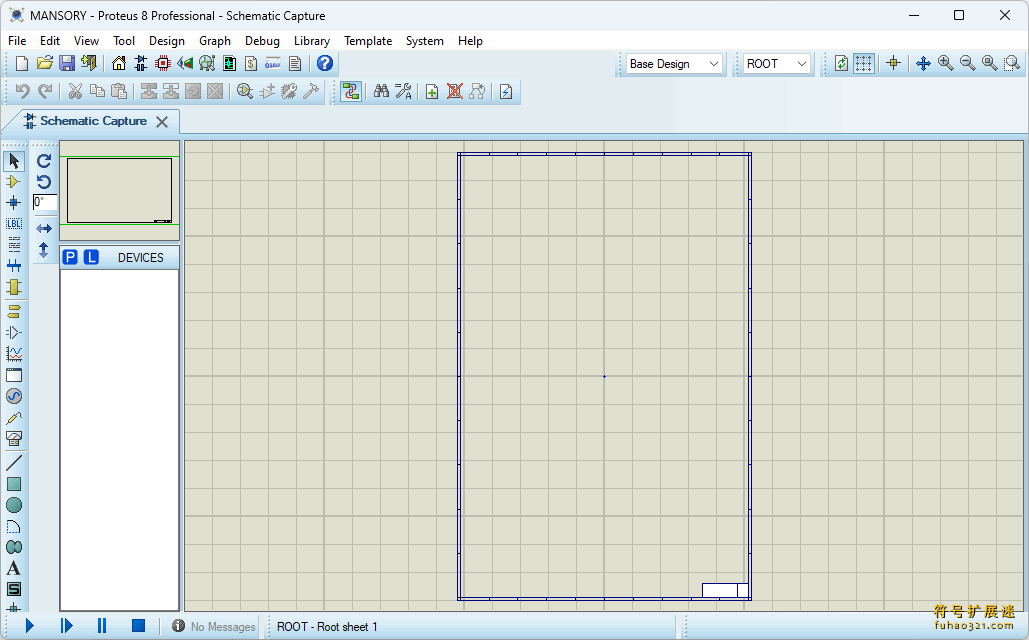Image resolution: width=1029 pixels, height=640 pixels.
Task: Select Instruments Mode meter tool
Action: click(x=14, y=438)
